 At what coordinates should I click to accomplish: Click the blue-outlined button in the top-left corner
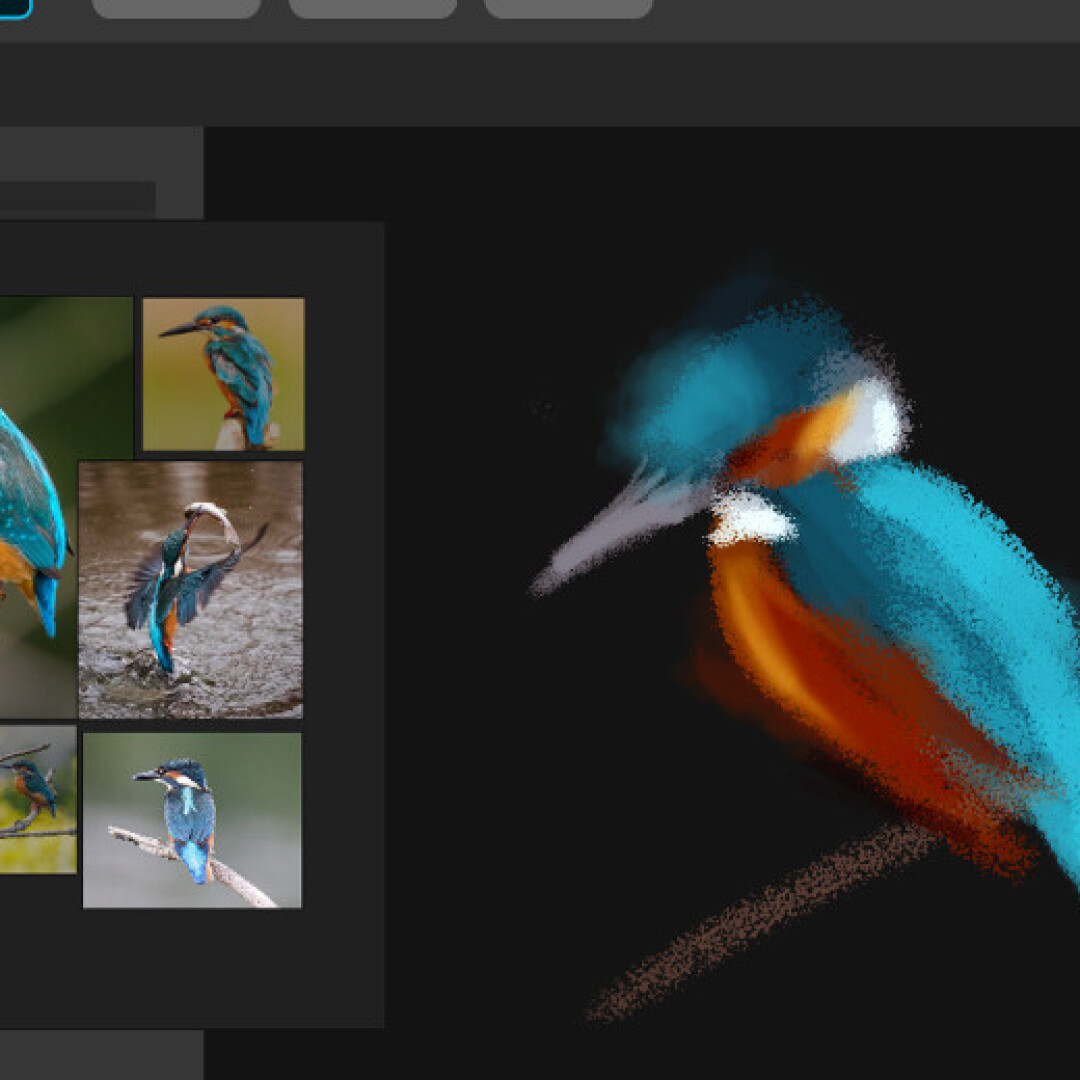tap(14, 8)
